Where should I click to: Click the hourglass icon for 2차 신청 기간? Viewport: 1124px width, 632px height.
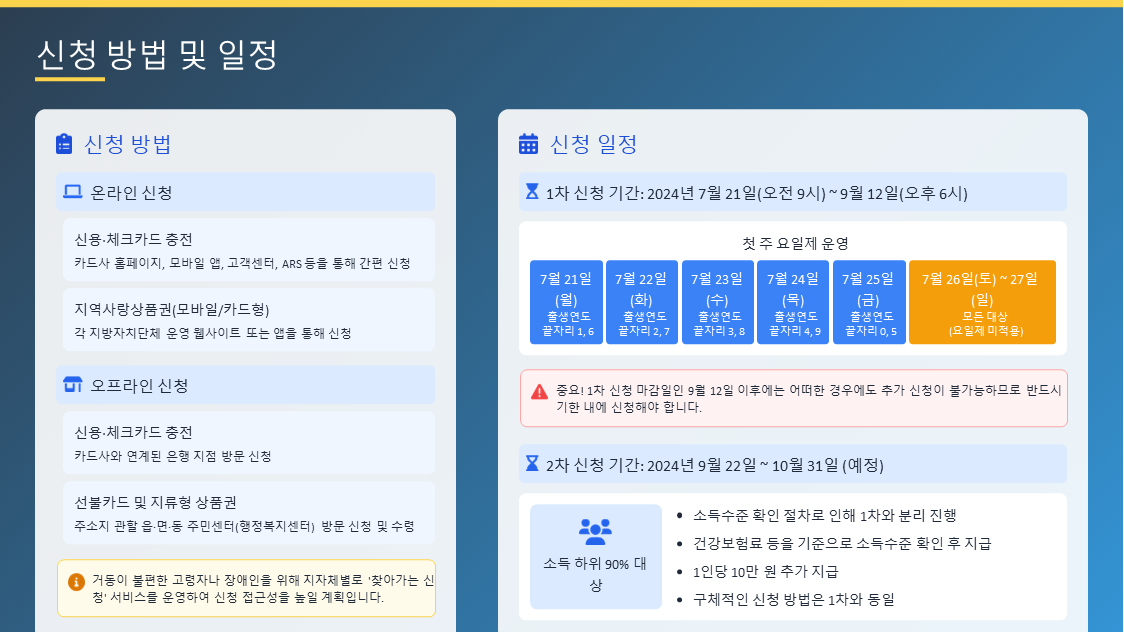point(532,464)
